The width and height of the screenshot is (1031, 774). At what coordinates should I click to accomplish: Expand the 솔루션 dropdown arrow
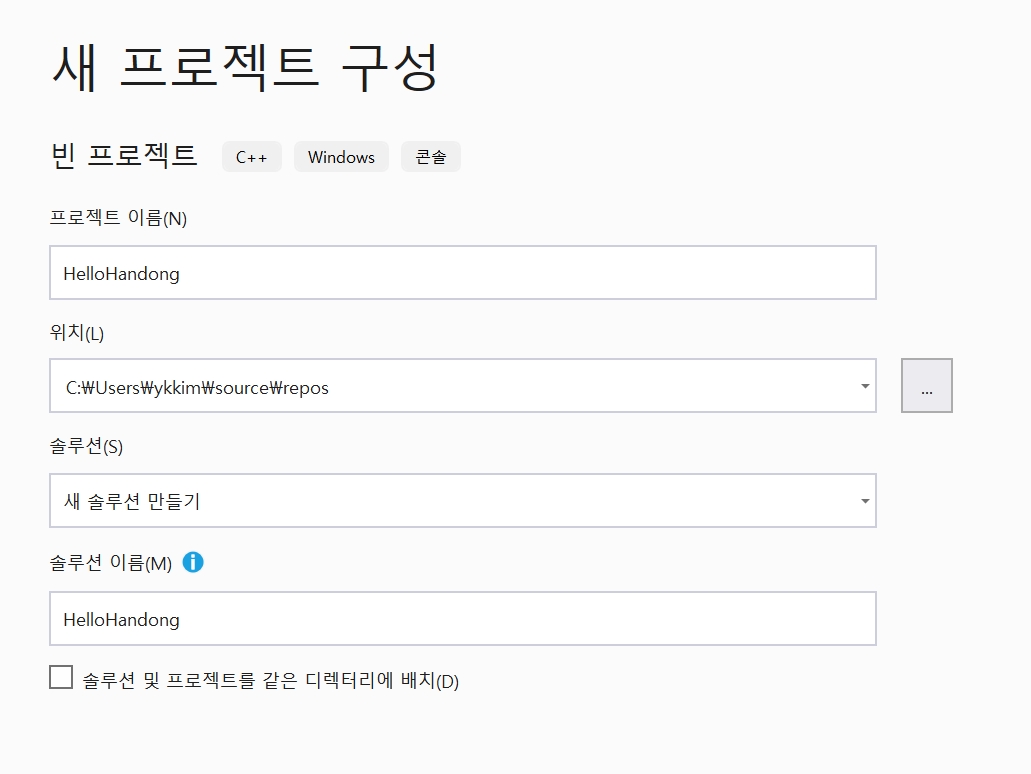pos(864,501)
